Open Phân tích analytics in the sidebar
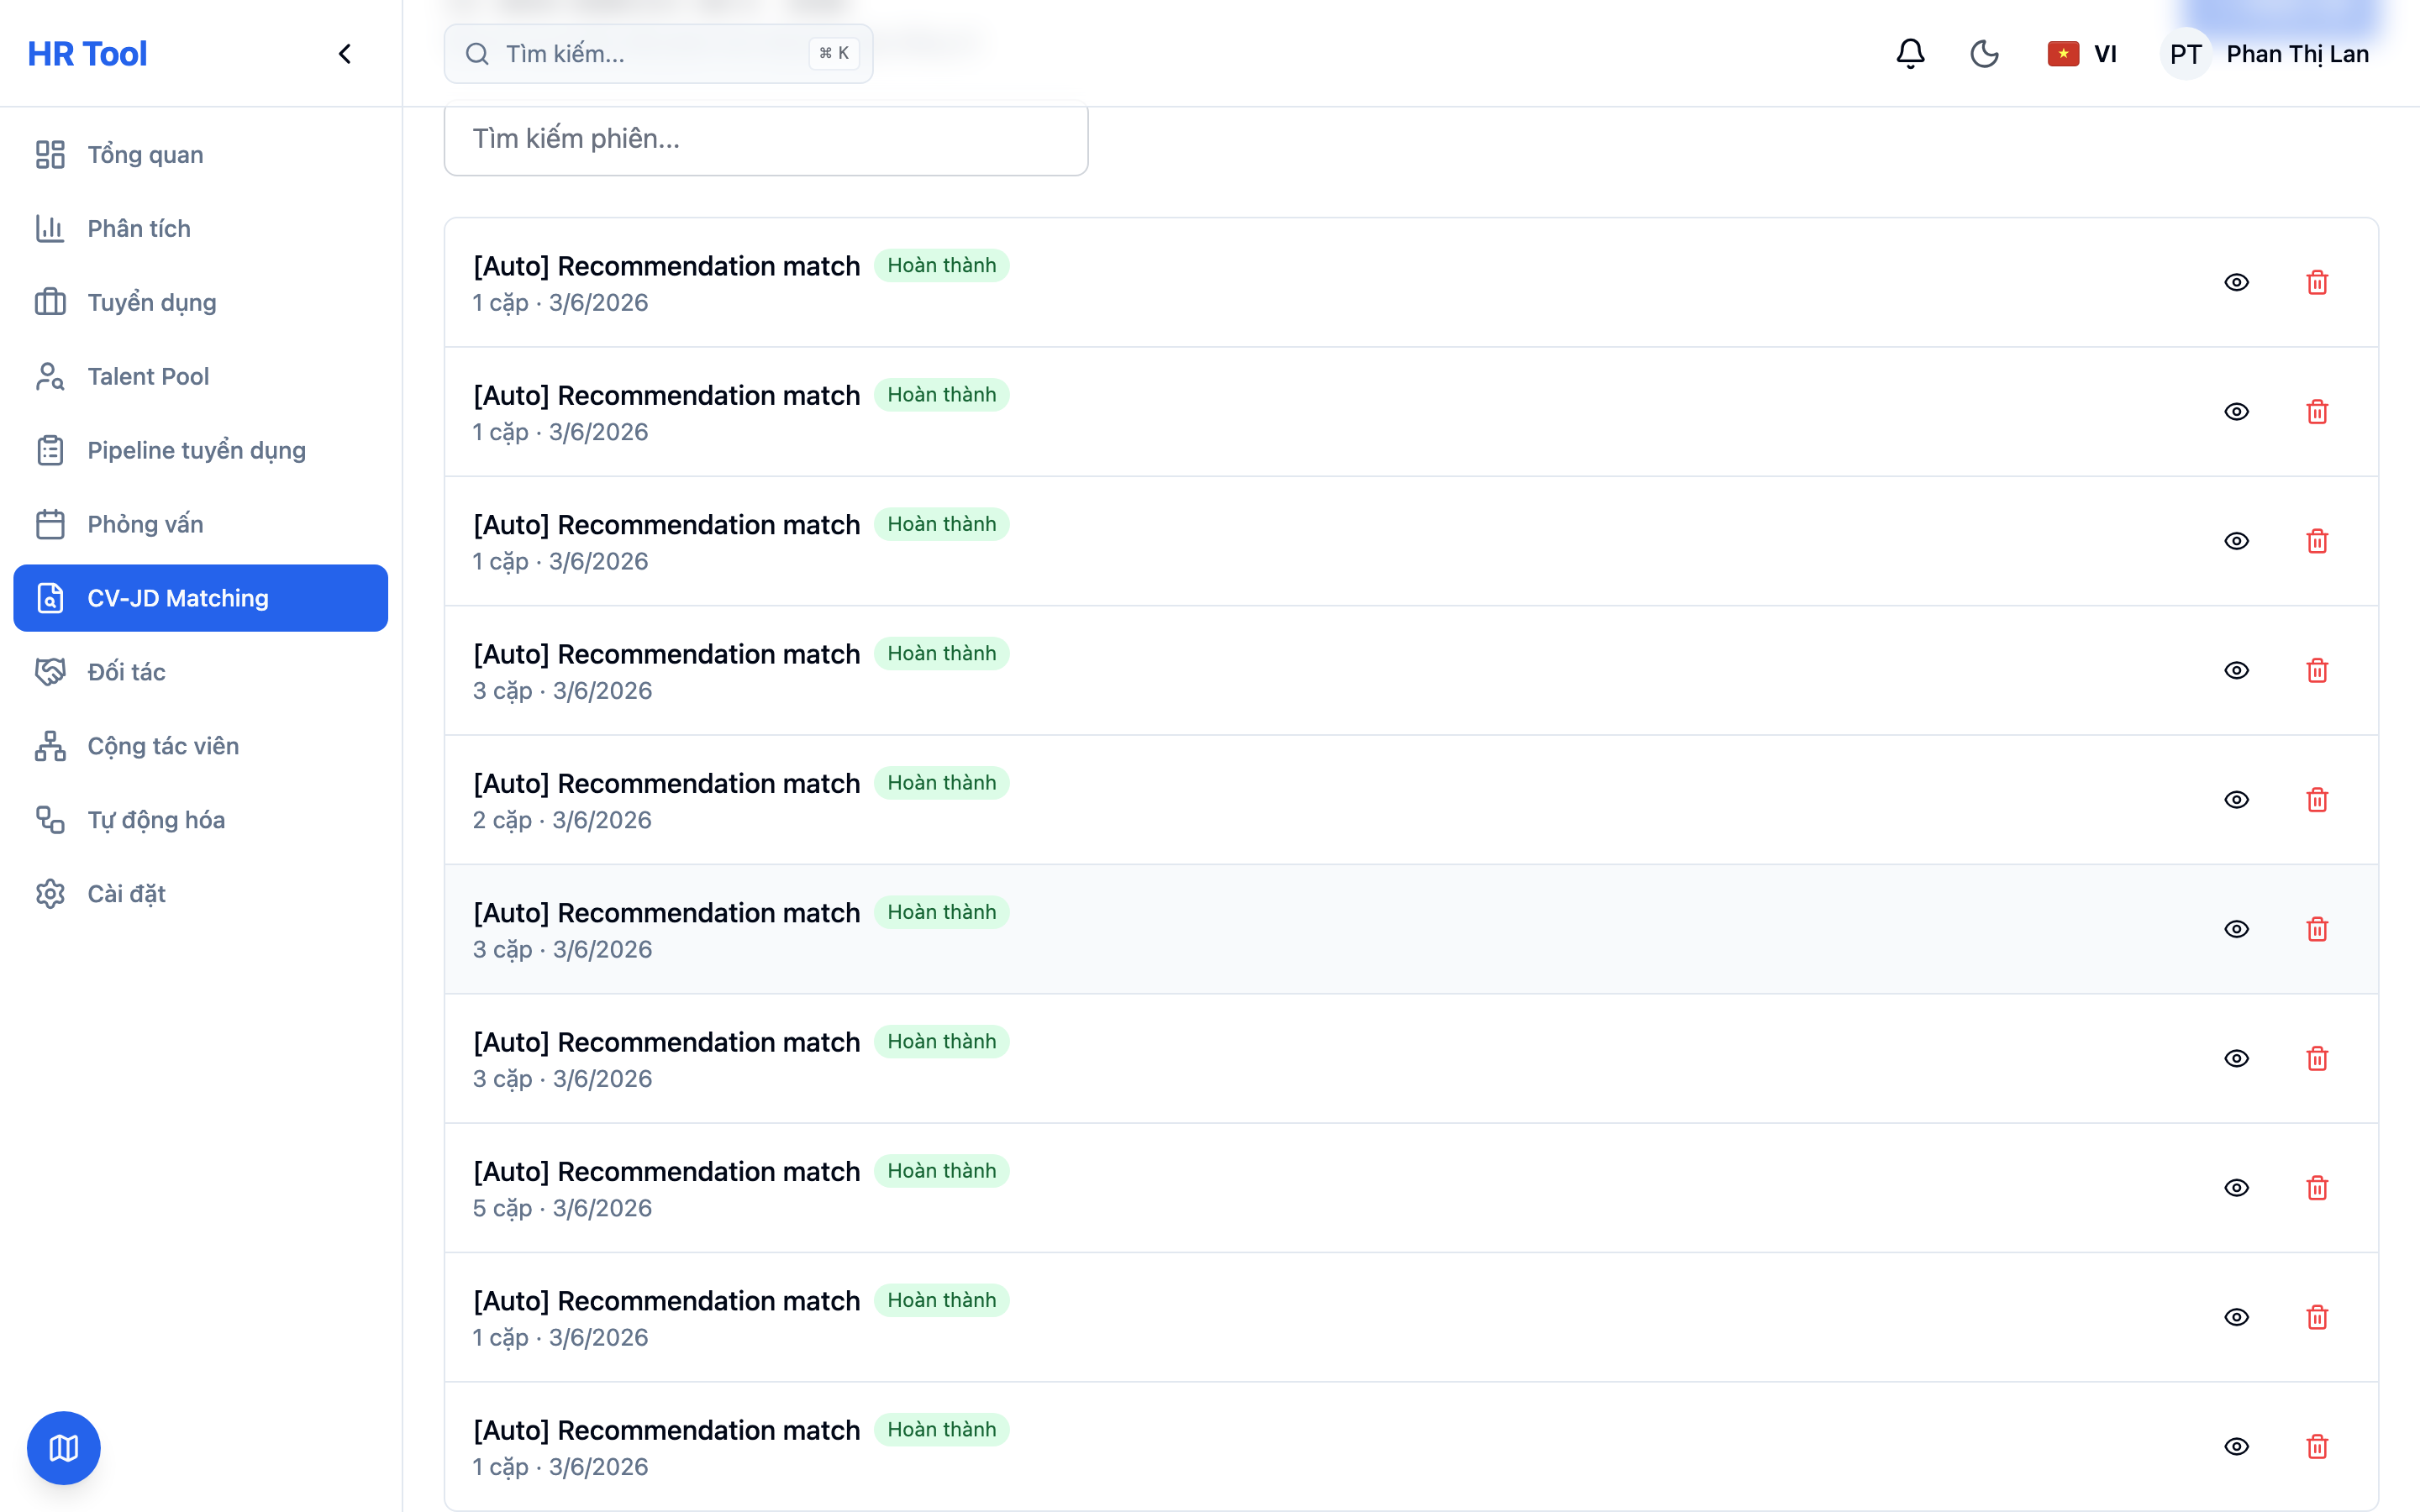The height and width of the screenshot is (1512, 2420). [200, 228]
